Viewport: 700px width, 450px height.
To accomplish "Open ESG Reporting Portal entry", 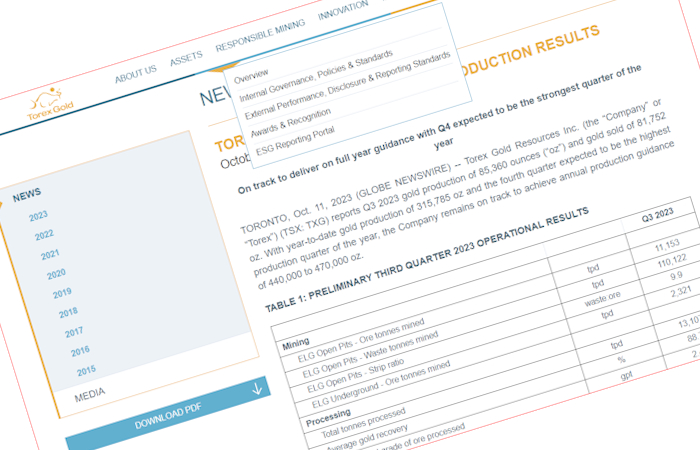I will point(295,141).
